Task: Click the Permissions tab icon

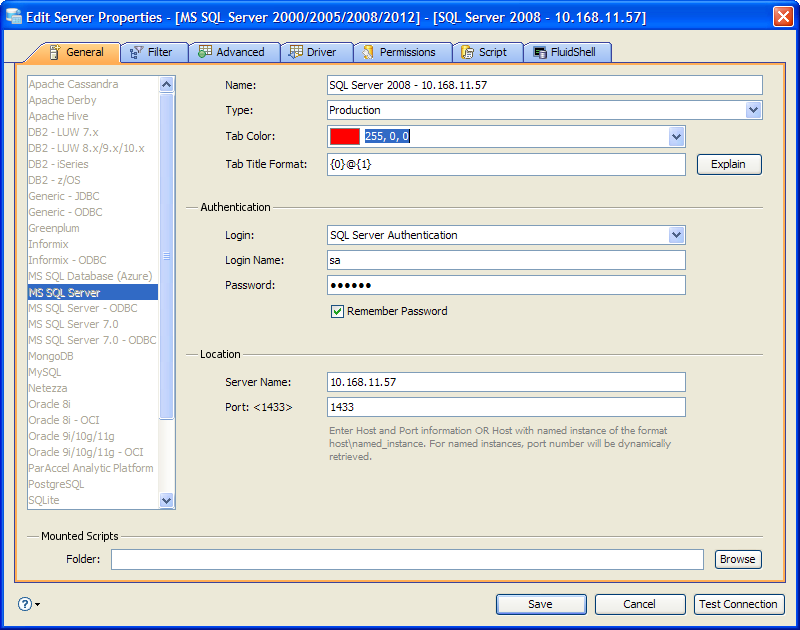Action: point(368,52)
